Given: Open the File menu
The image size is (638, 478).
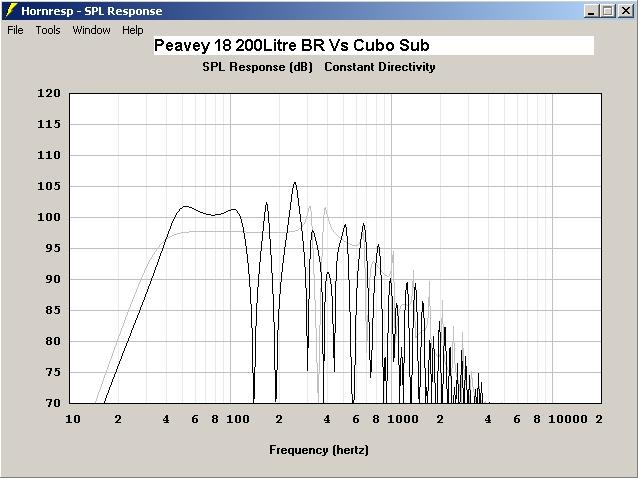Looking at the screenshot, I should point(15,30).
